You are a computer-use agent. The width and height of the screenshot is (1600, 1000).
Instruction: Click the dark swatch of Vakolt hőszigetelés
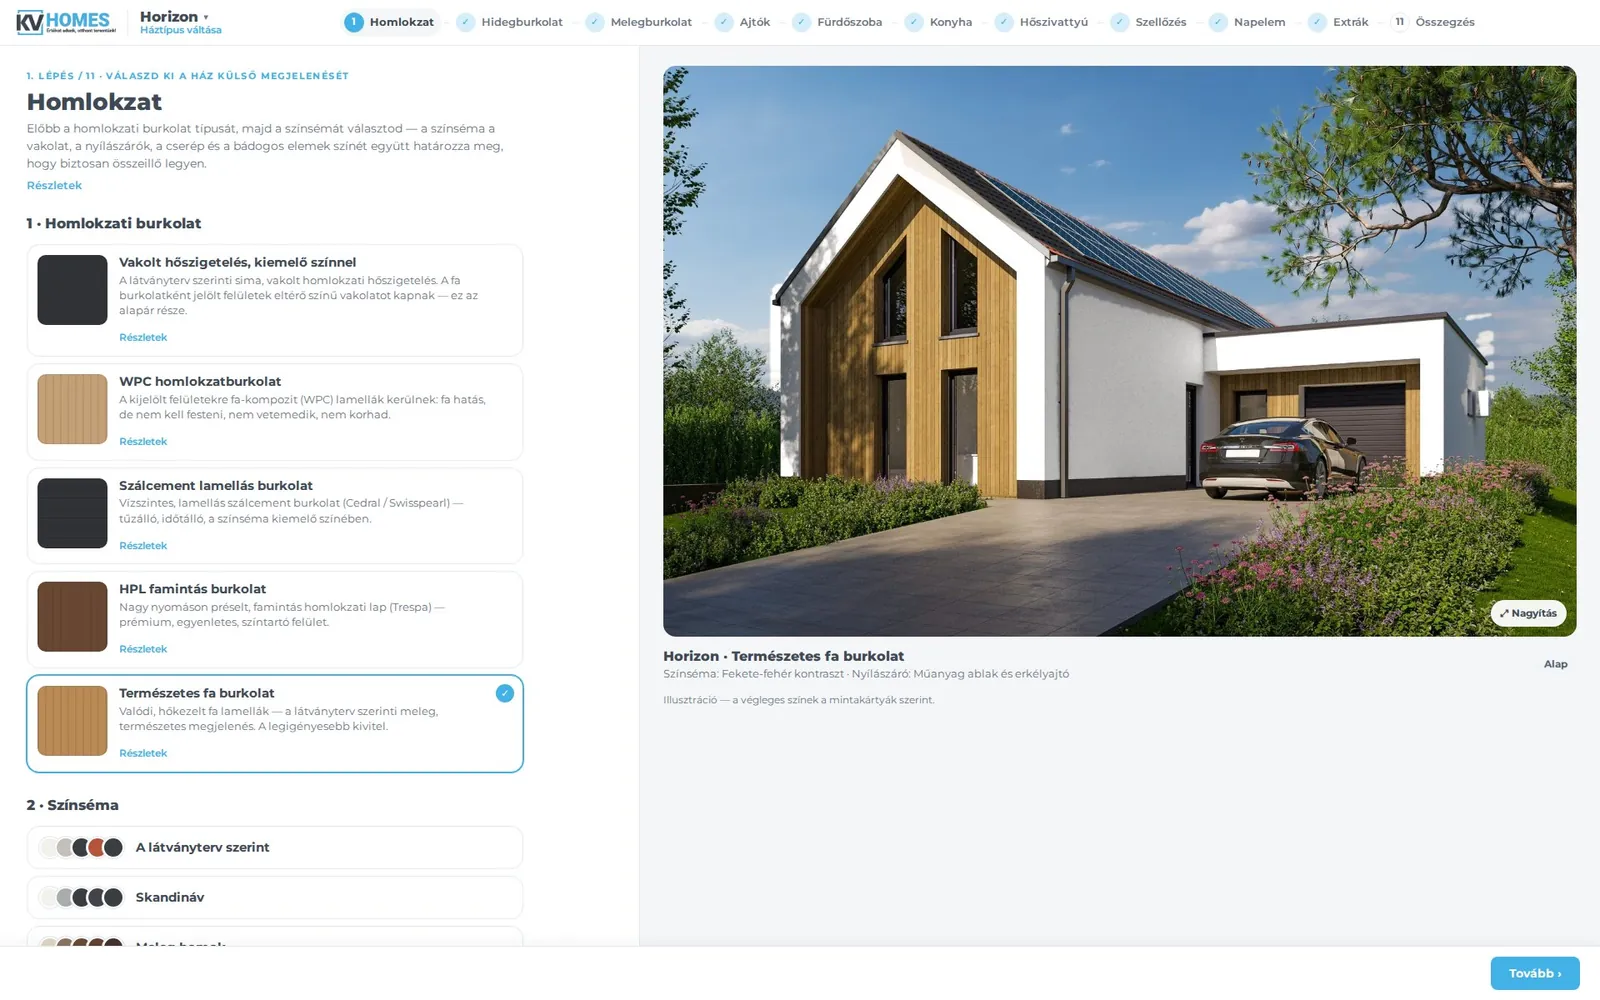72,290
